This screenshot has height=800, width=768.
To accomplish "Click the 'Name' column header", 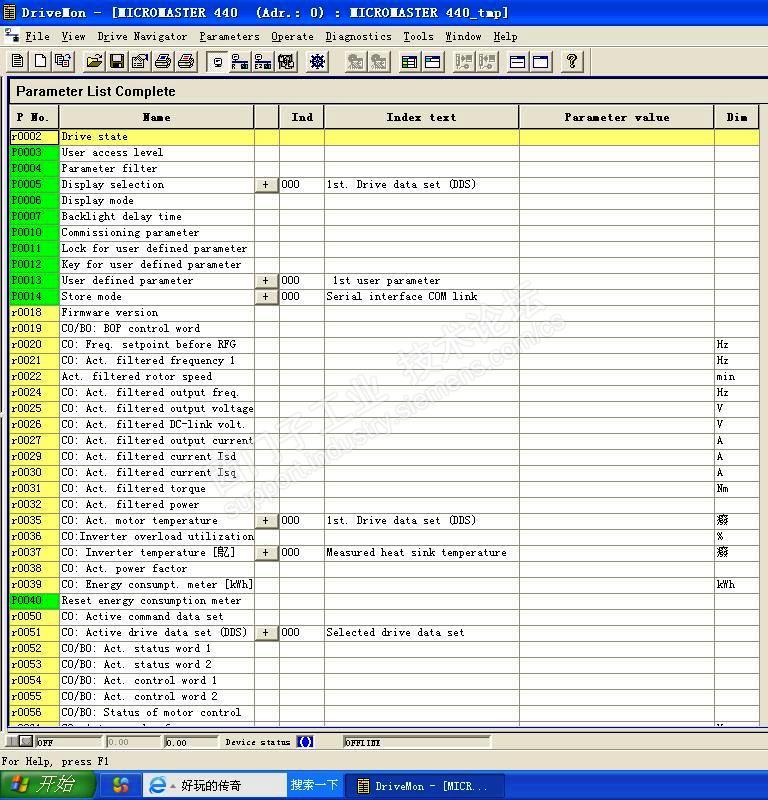I will pos(156,117).
